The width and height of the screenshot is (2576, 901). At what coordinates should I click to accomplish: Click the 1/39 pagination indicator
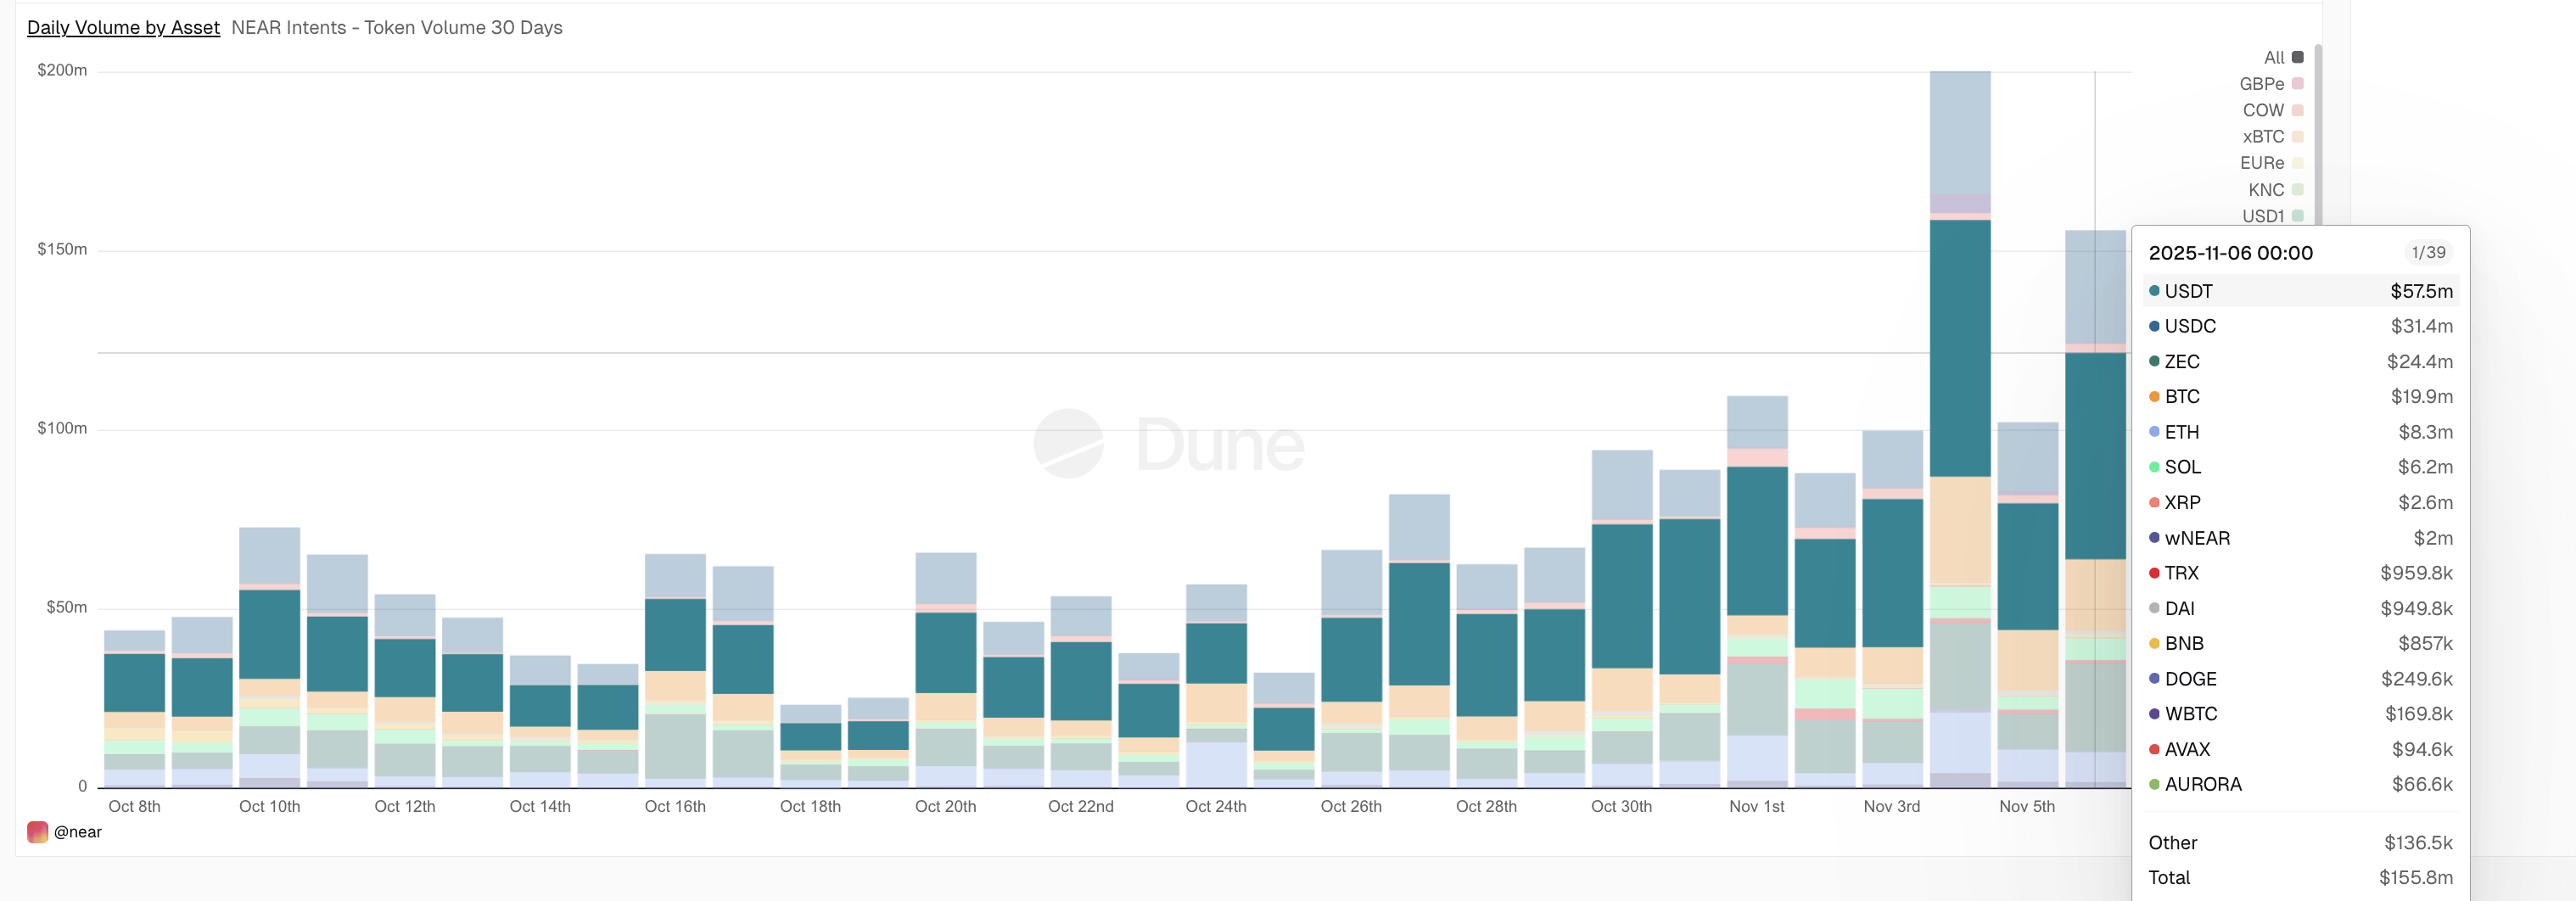pyautogui.click(x=2430, y=252)
